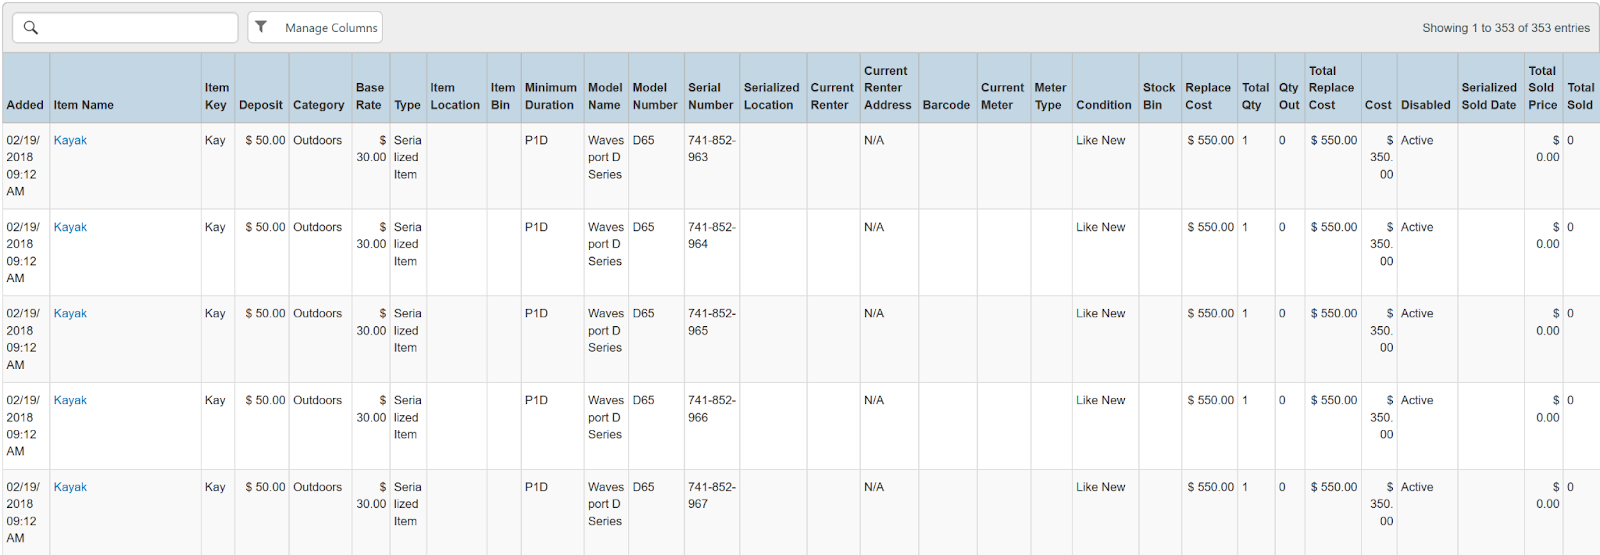Open the Kayak link for serial 741-852-966

coord(70,400)
